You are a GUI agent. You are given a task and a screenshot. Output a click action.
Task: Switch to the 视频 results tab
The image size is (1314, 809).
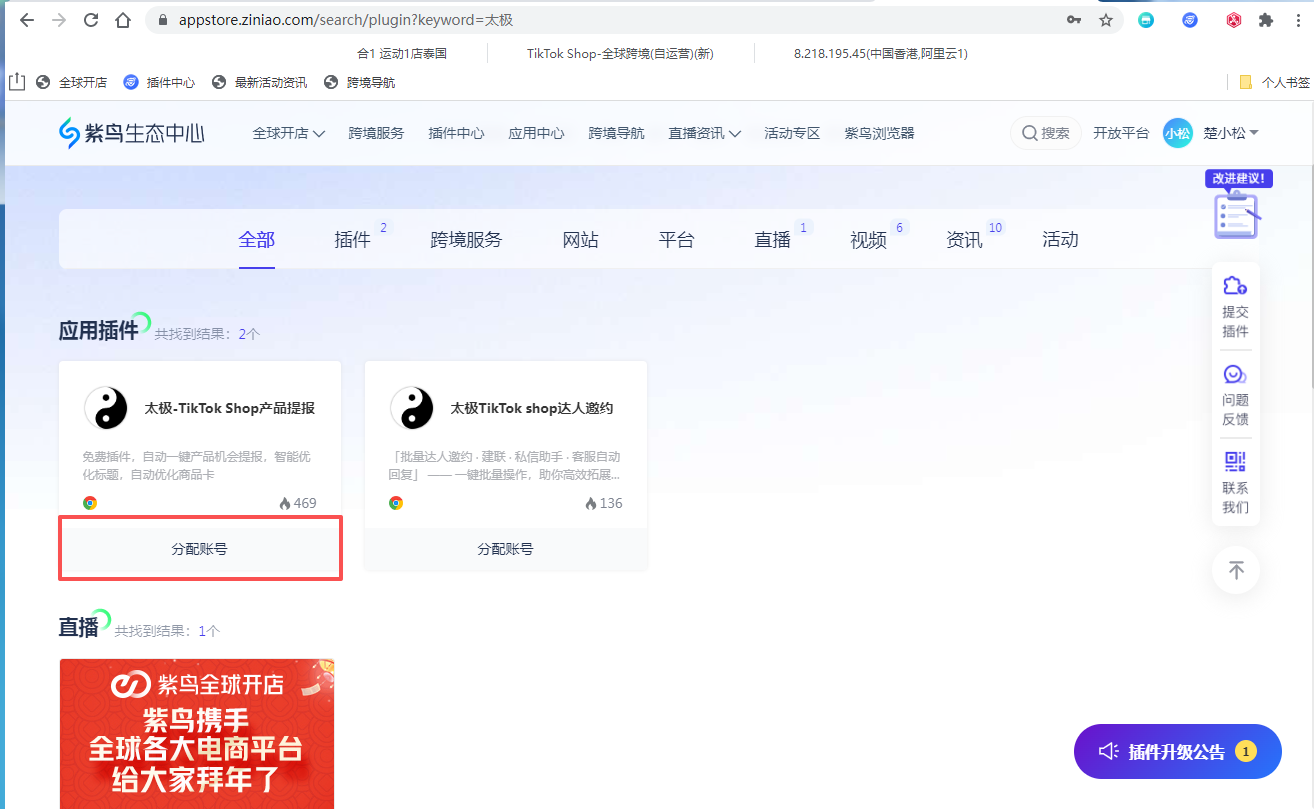point(868,240)
